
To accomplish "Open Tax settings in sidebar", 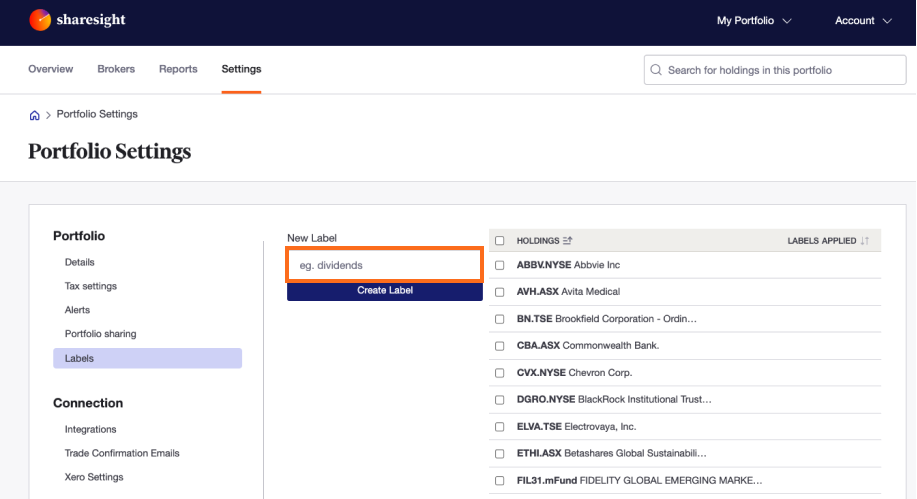I will pyautogui.click(x=91, y=286).
